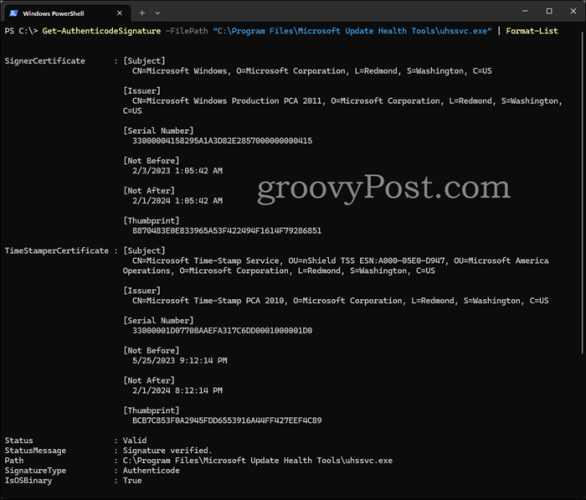Select the Windows PowerShell tab

click(67, 13)
